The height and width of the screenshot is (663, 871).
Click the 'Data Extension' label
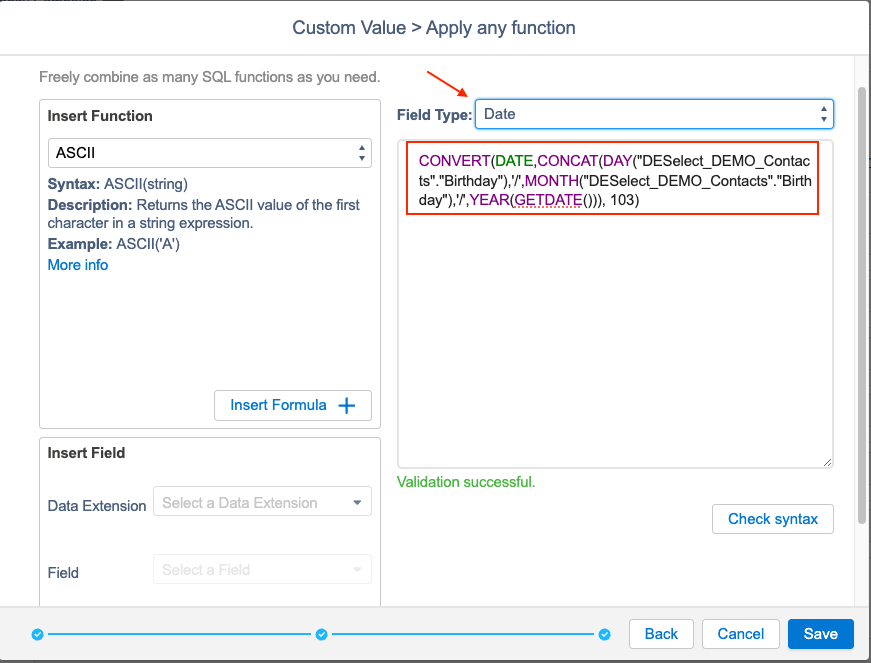[97, 506]
